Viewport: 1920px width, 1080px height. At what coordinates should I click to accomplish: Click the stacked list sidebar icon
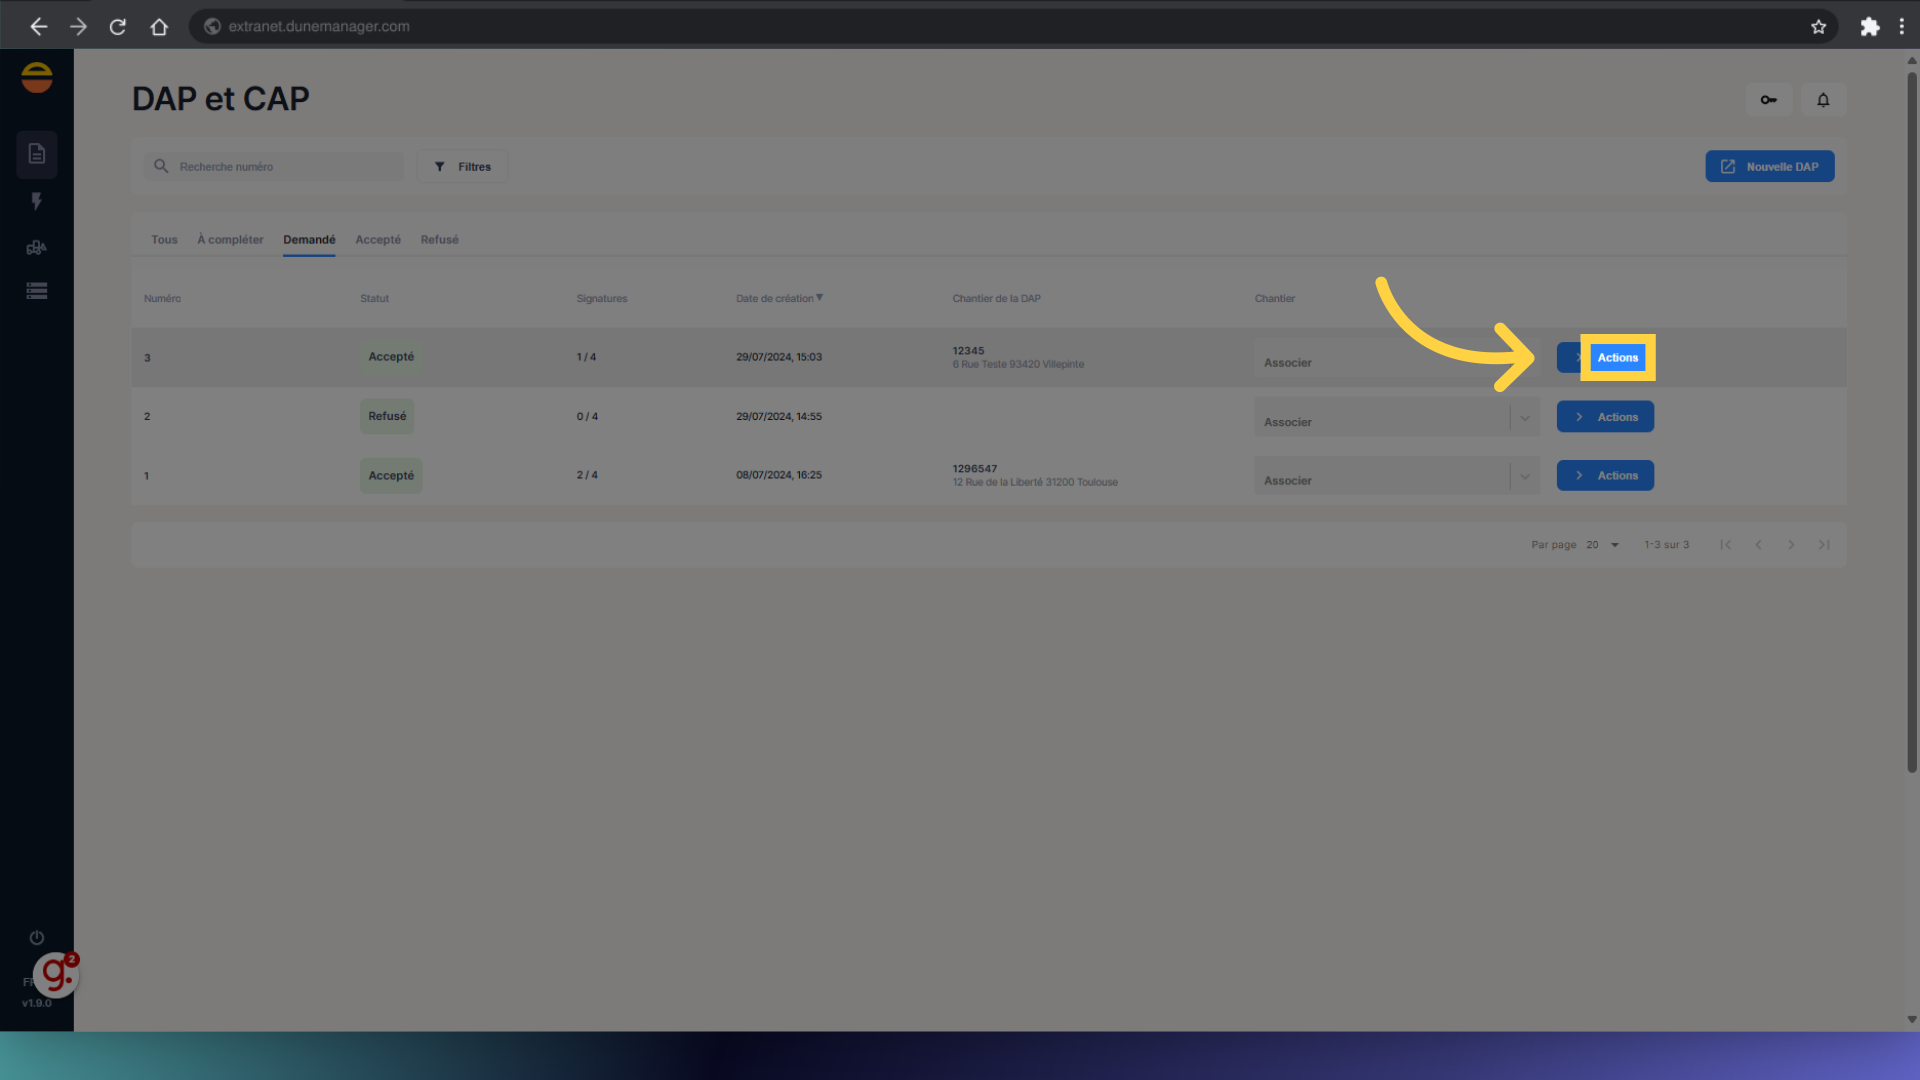[37, 291]
